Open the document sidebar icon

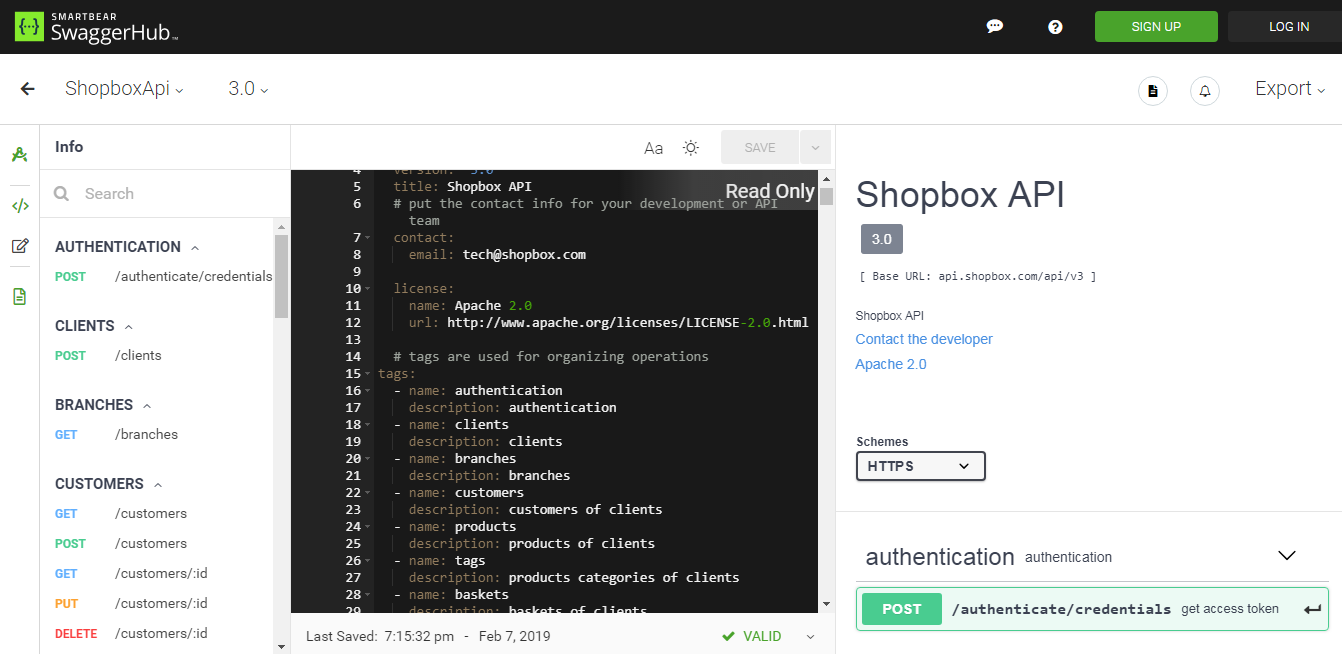(19, 296)
